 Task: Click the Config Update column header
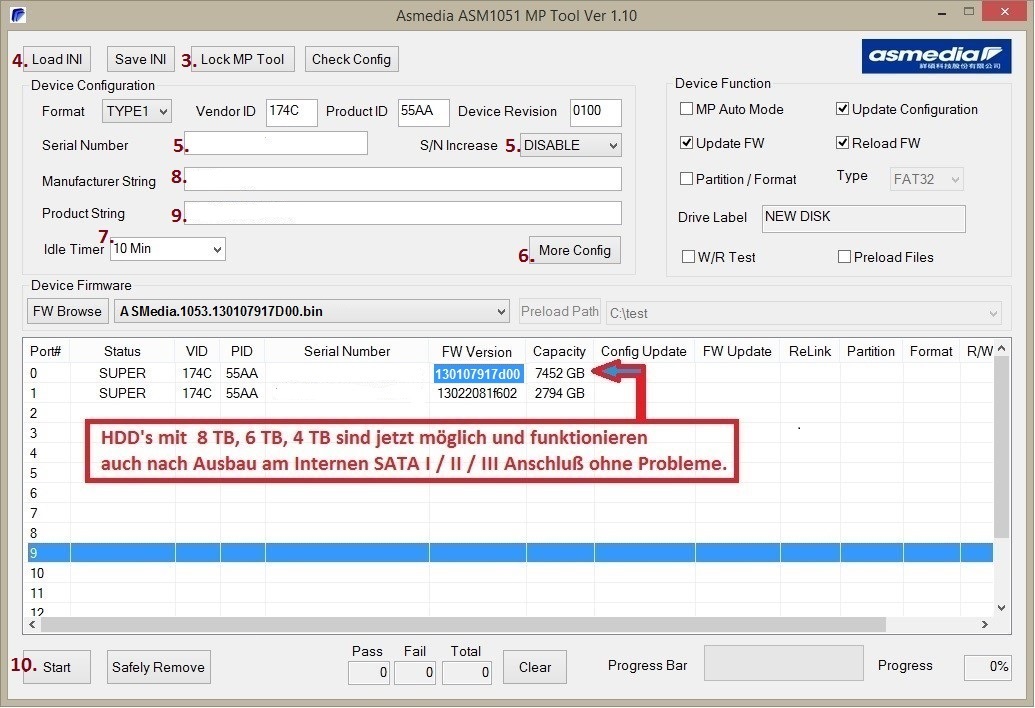[644, 351]
